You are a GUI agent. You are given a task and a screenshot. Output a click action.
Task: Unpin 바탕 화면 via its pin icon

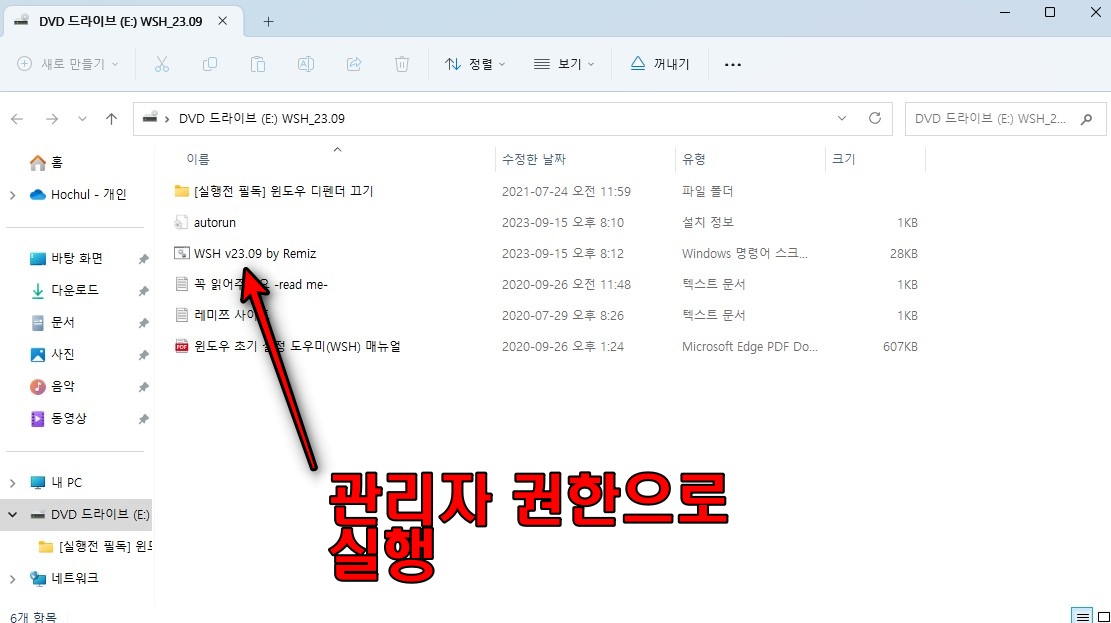(x=143, y=259)
